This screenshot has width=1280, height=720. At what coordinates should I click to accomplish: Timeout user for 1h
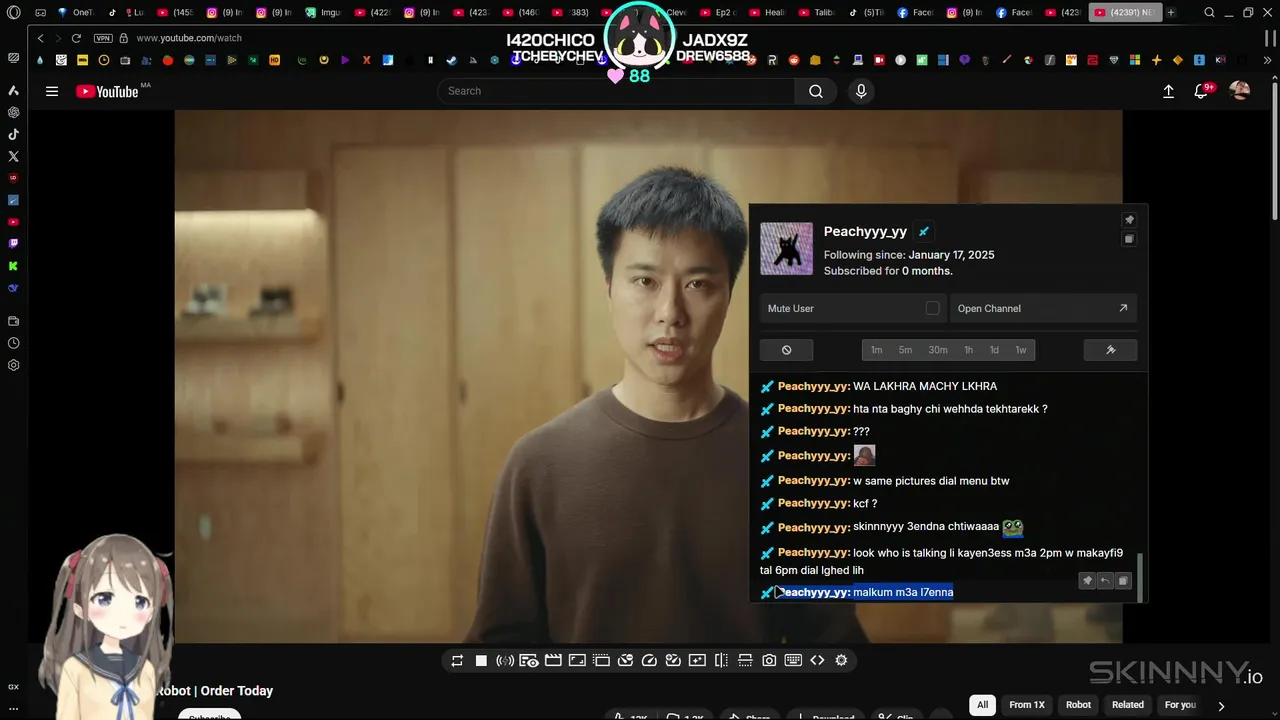pos(968,350)
